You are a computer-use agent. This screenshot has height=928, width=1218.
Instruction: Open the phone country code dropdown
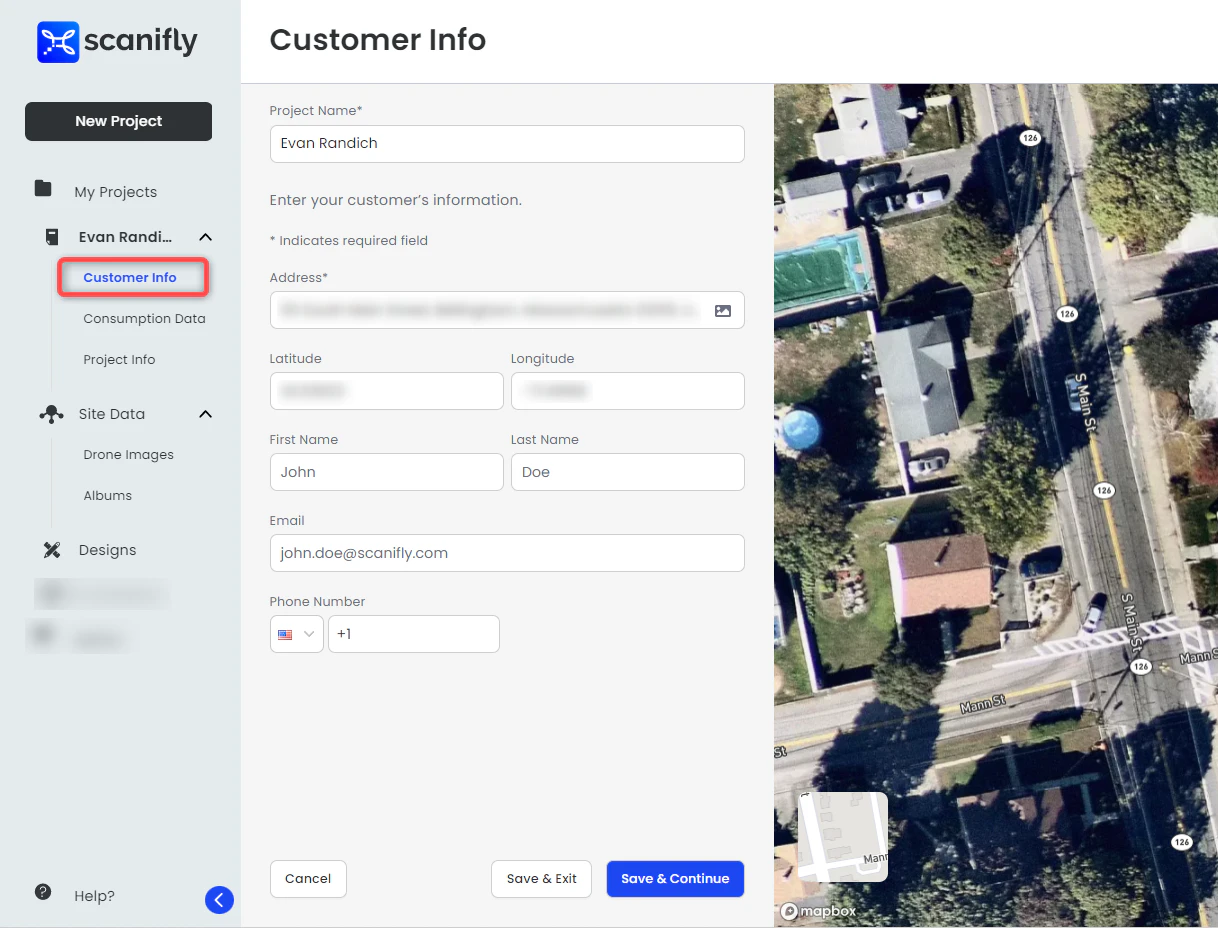coord(296,634)
